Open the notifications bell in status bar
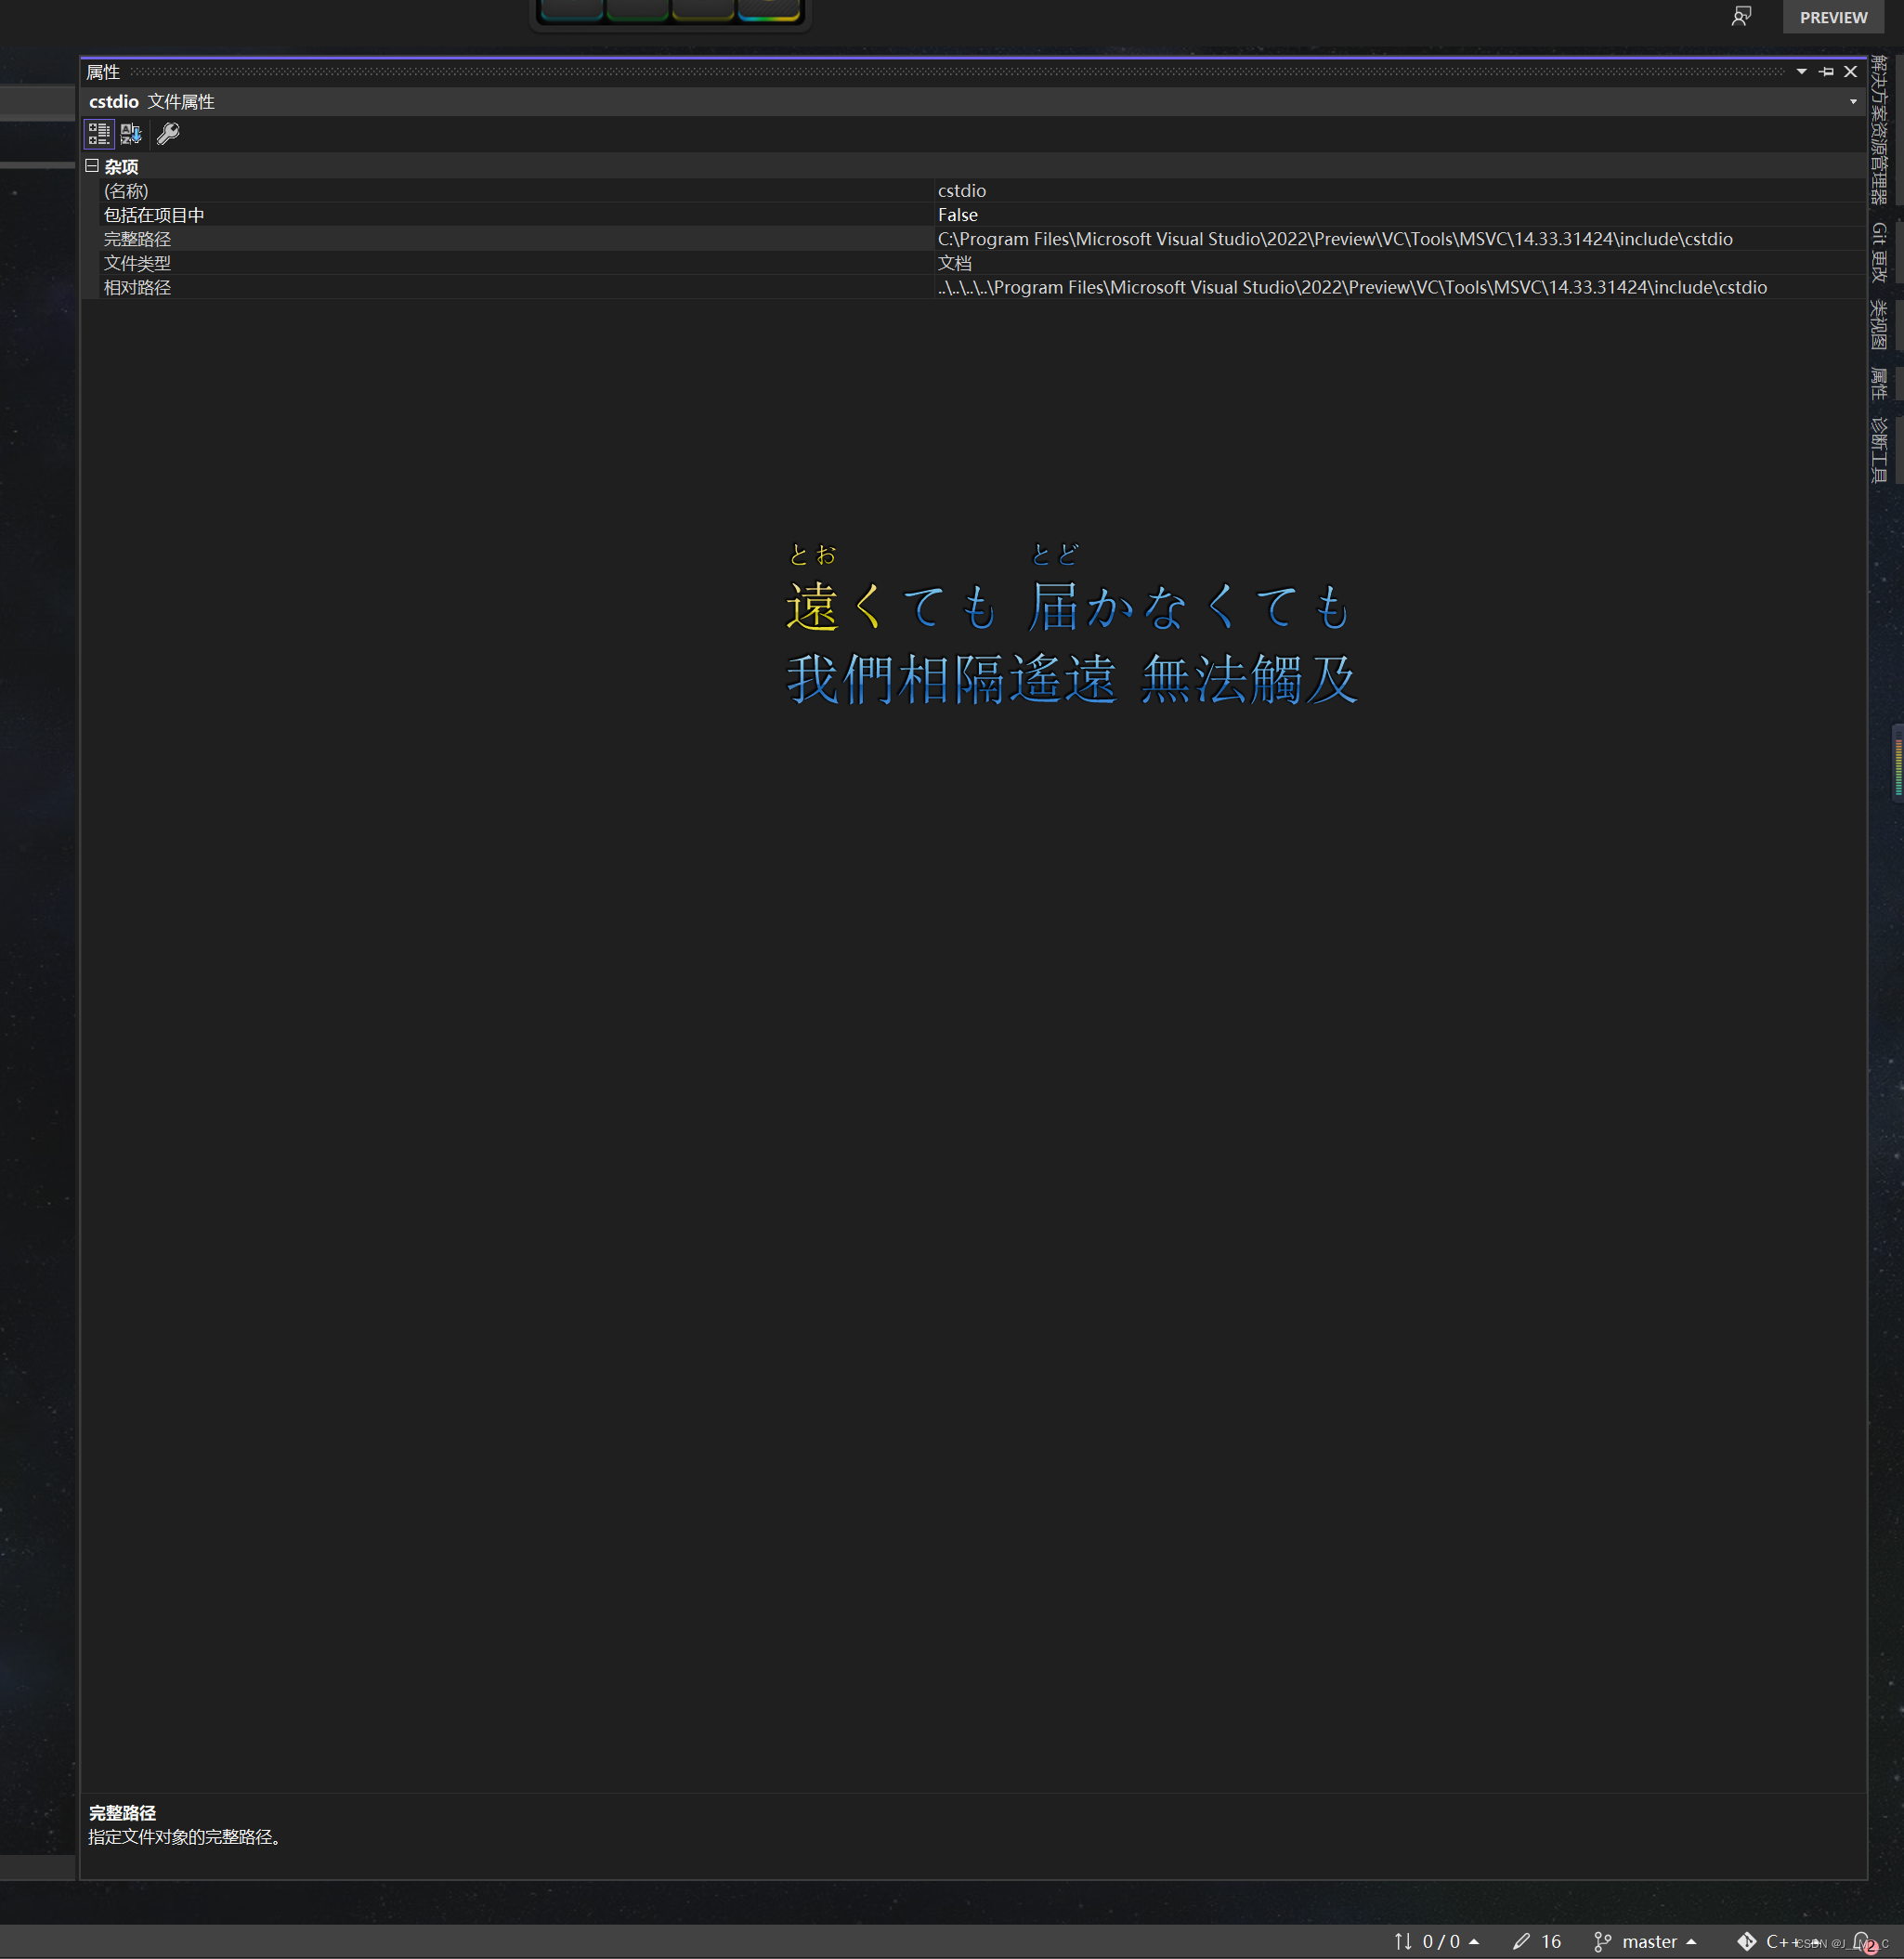 pos(1861,1941)
